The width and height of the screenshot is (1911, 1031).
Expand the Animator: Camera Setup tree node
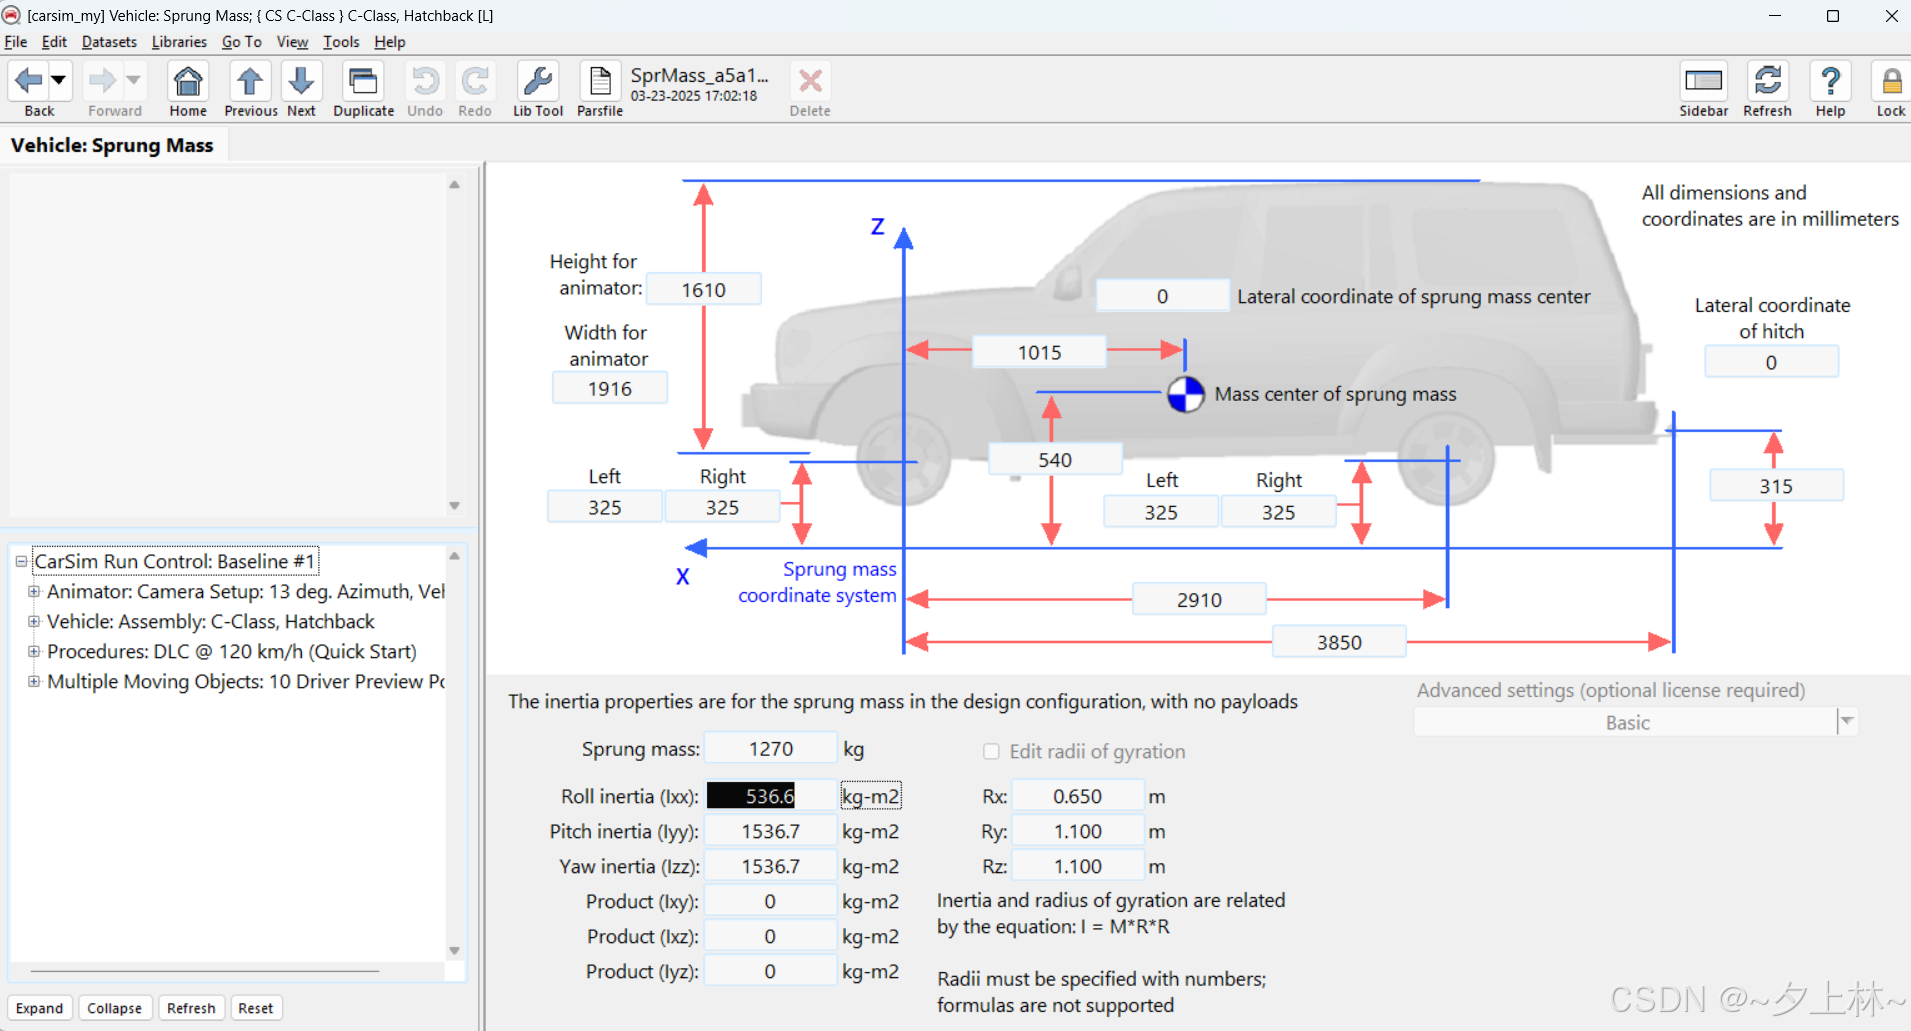(34, 591)
